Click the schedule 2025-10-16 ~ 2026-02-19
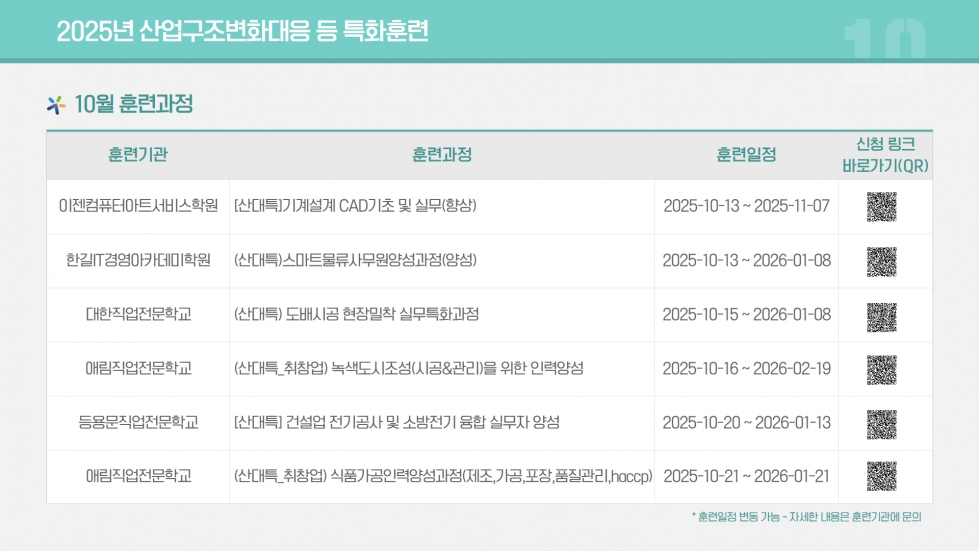Viewport: 979px width, 551px height. tap(746, 368)
